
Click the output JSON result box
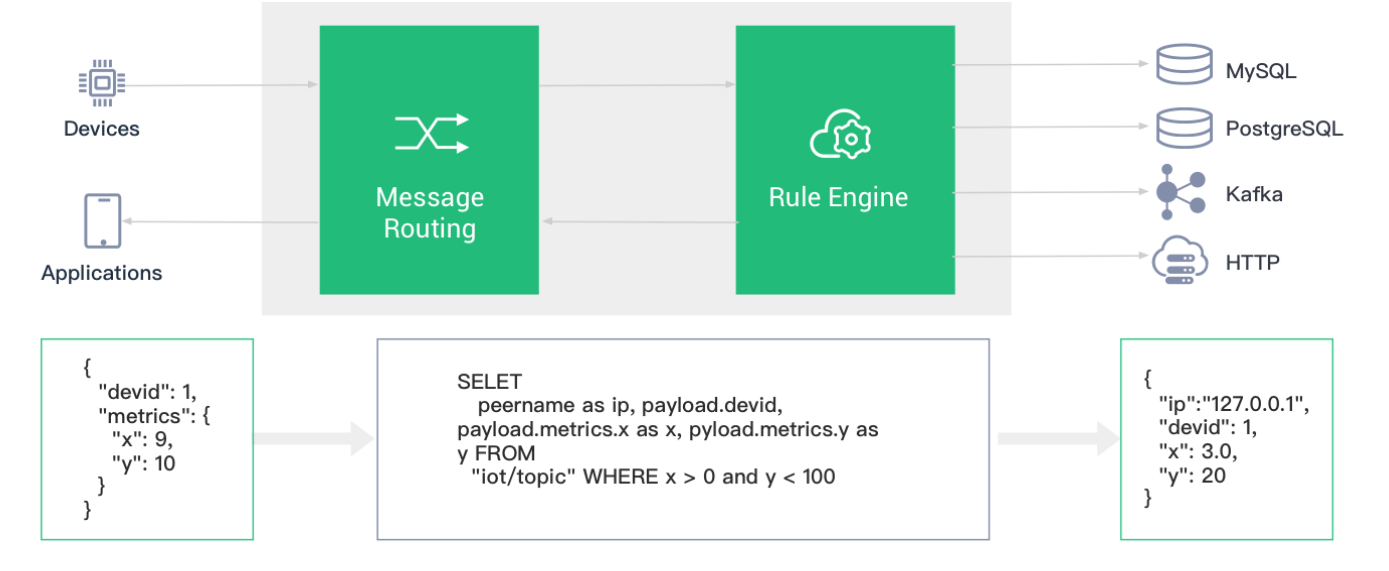pos(1226,439)
